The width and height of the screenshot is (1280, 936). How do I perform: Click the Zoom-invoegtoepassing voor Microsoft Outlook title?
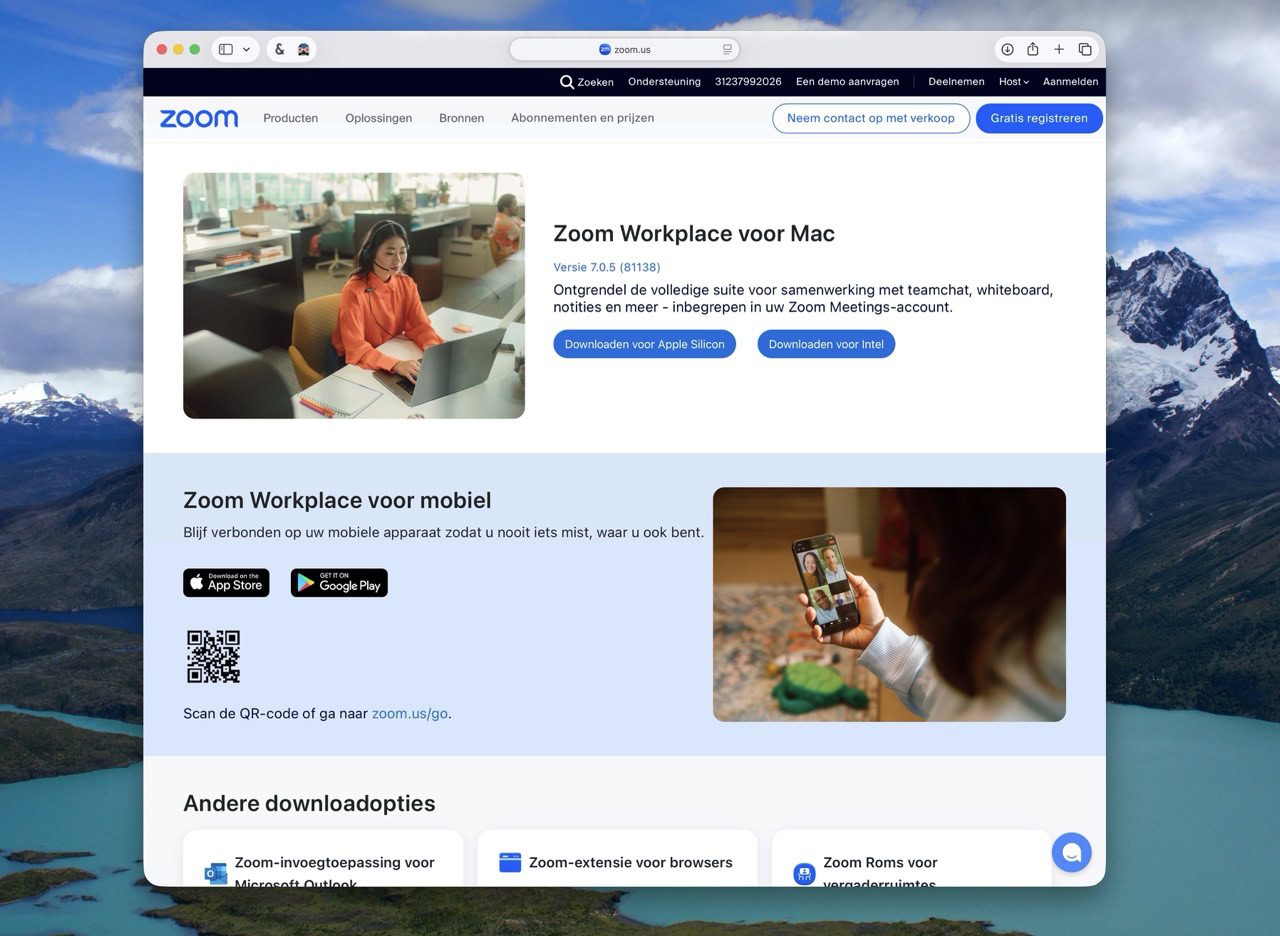(x=335, y=870)
